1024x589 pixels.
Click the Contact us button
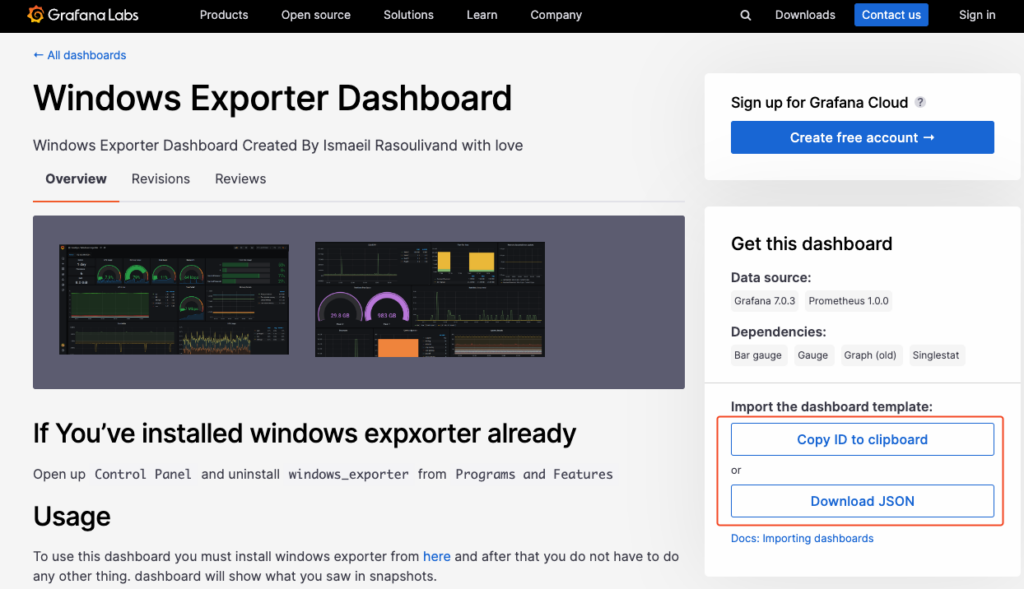click(x=891, y=15)
